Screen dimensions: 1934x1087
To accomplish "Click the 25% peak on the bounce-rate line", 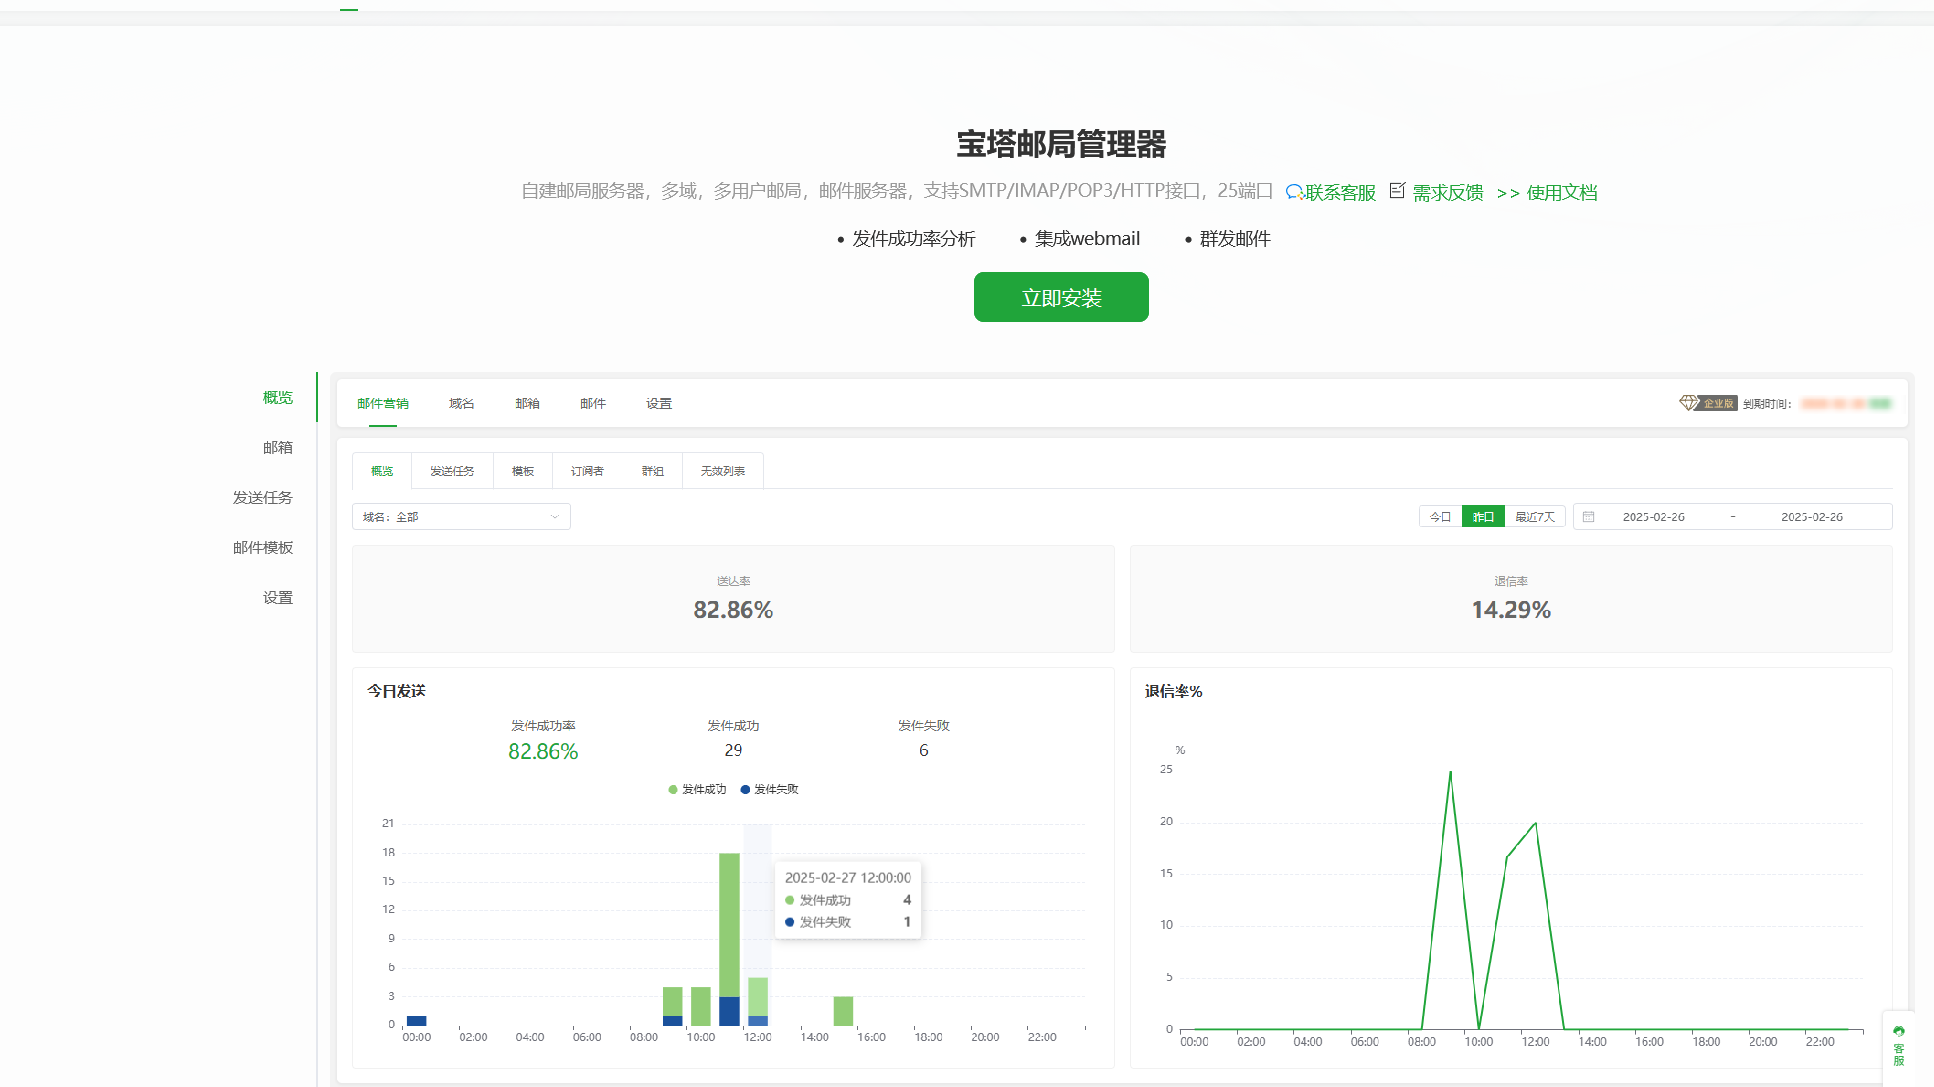I will 1450,772.
